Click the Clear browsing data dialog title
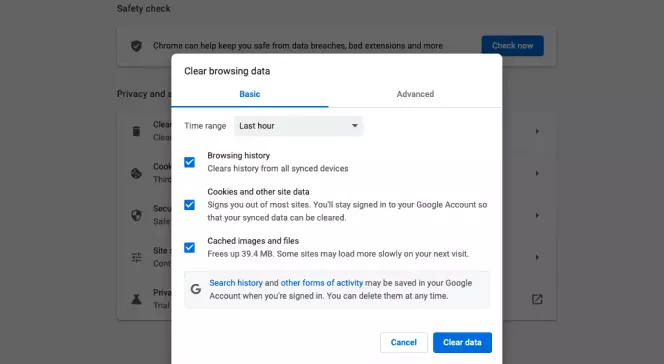The width and height of the screenshot is (664, 364). click(x=227, y=71)
